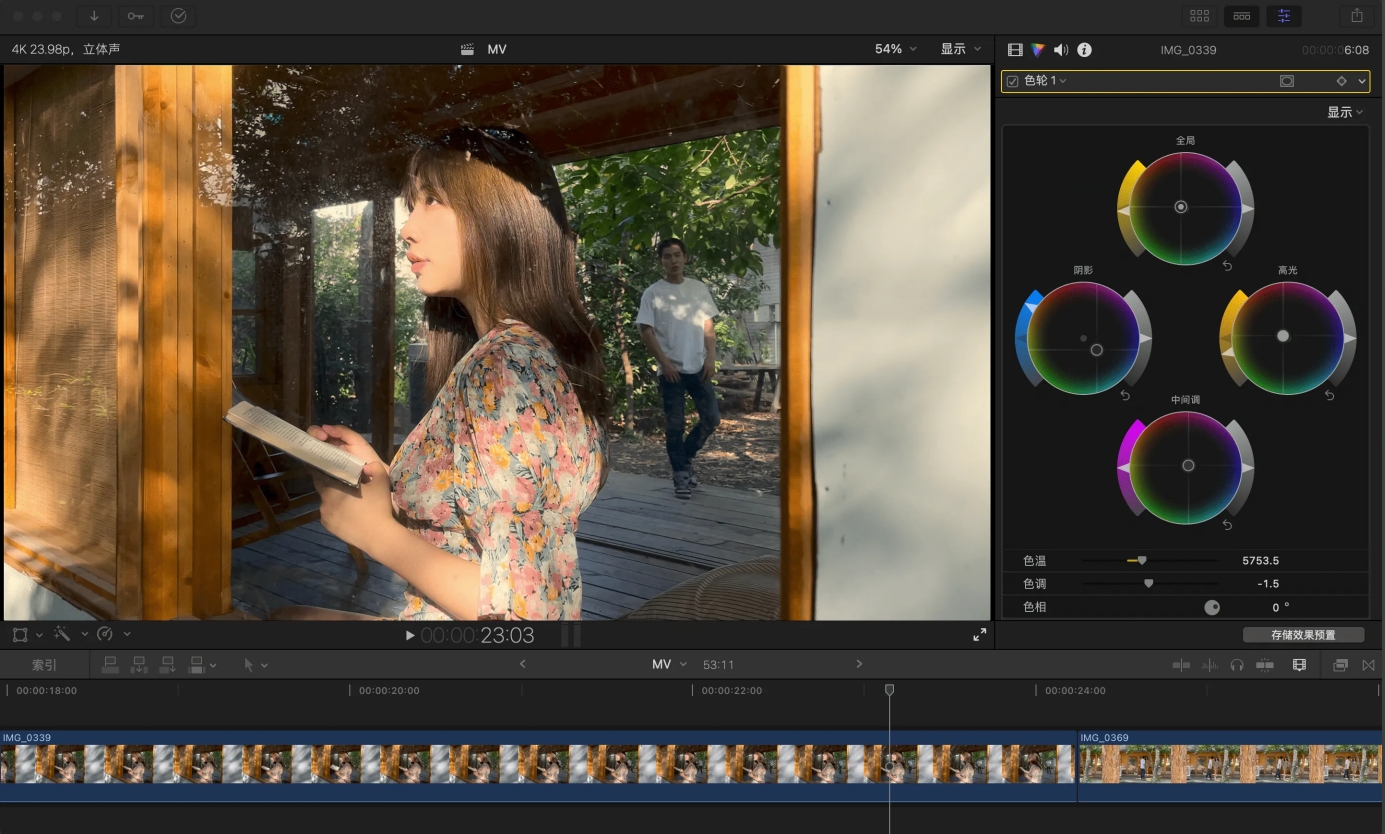1385x834 pixels.
Task: Click the MV project clapperboard icon
Action: point(467,49)
